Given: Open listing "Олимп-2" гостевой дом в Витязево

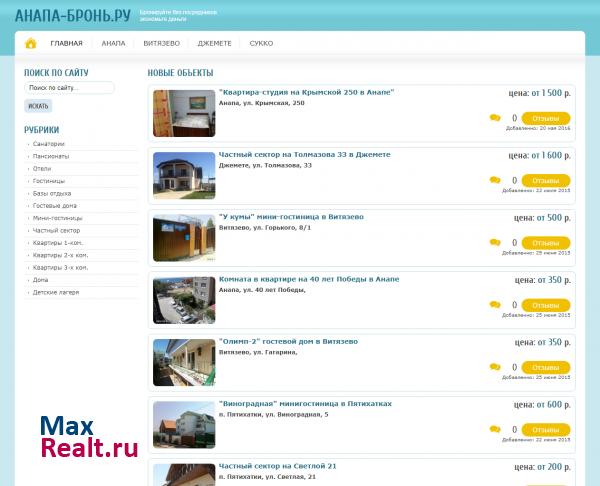Looking at the screenshot, I should (x=289, y=341).
